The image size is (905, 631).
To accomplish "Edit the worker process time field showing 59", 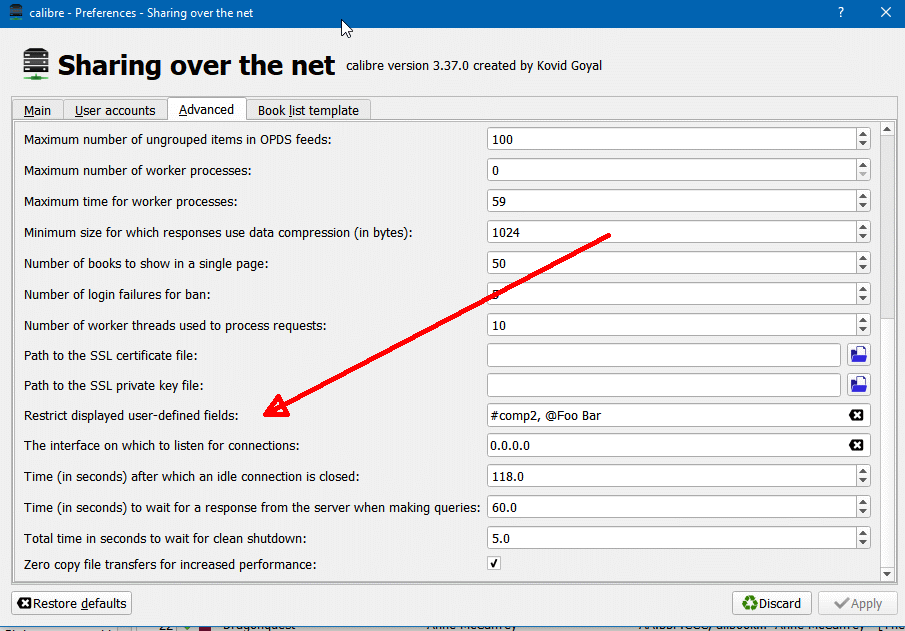I will pos(672,201).
